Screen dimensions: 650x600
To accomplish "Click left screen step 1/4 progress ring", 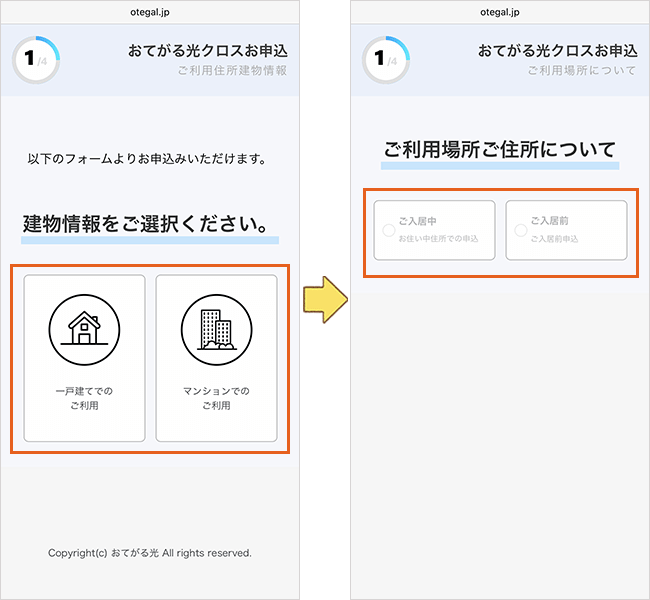I will pyautogui.click(x=36, y=60).
